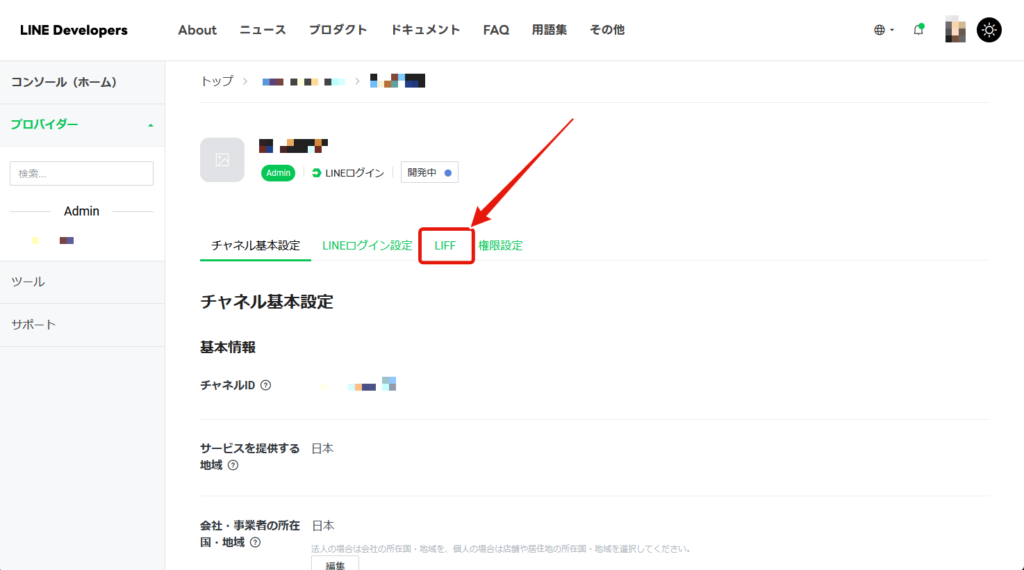Click help icon next to 会社・事業者の所在国・地域

pos(255,543)
